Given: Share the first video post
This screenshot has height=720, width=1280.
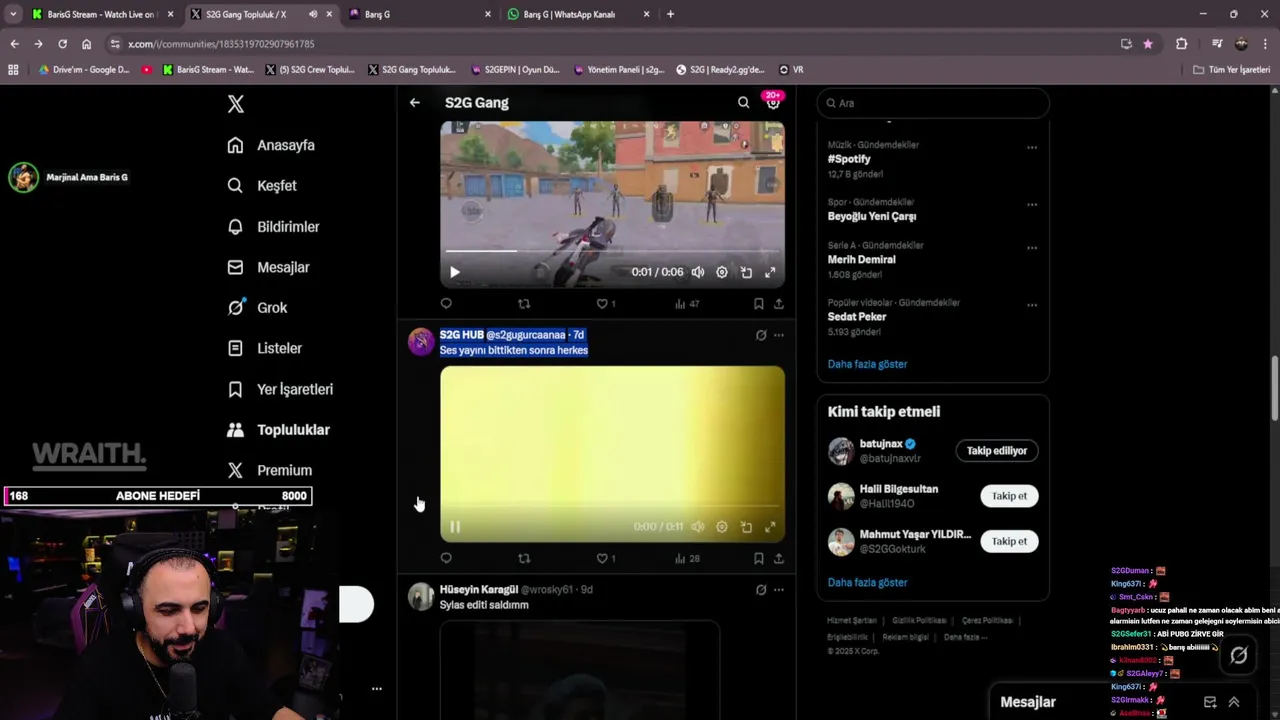Looking at the screenshot, I should click(778, 303).
